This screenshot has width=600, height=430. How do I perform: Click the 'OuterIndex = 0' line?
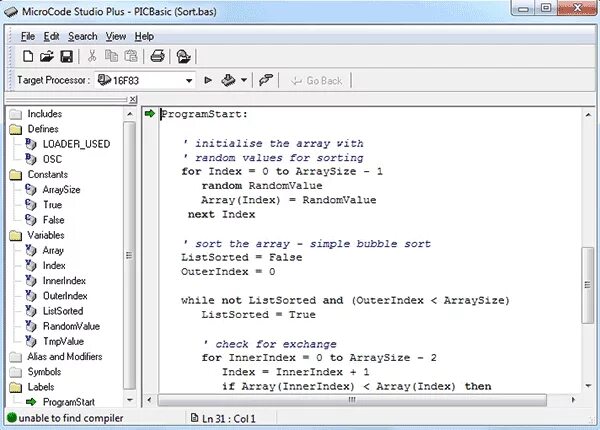tap(228, 272)
